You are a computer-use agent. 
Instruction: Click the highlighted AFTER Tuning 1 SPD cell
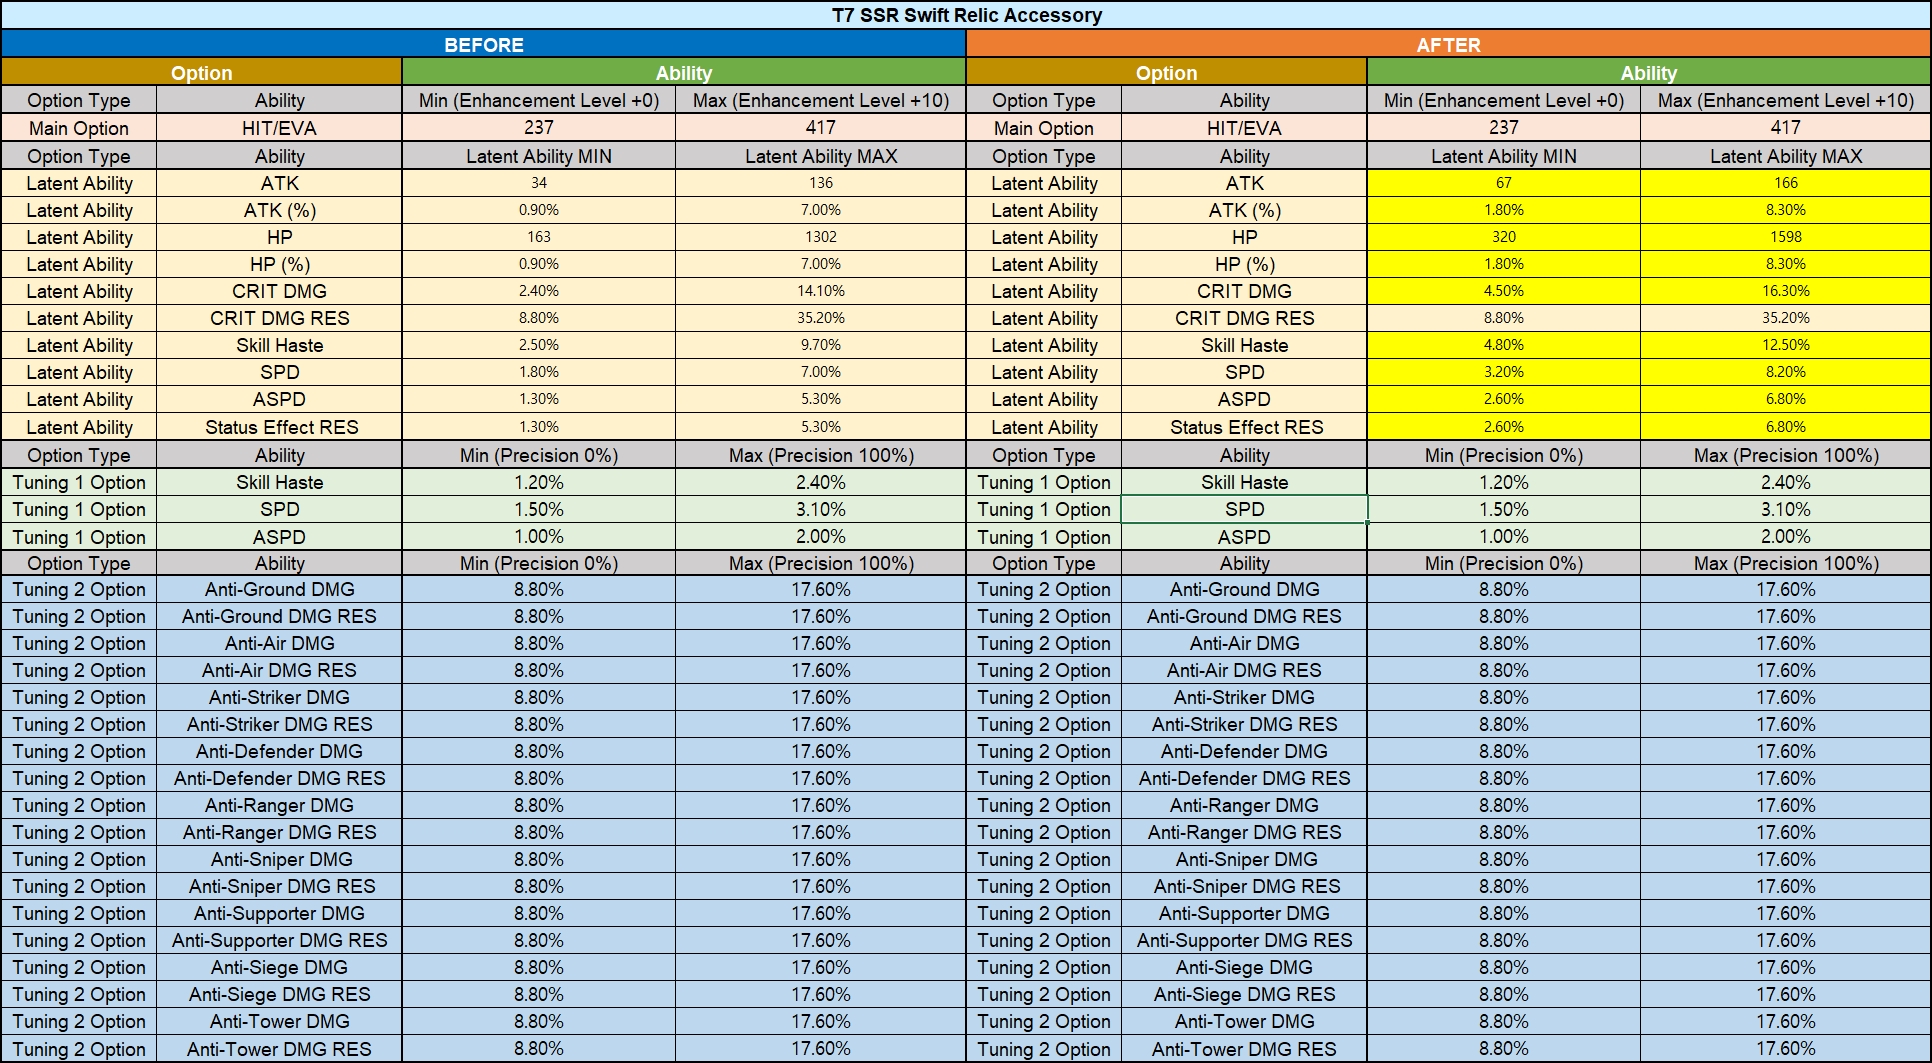click(x=1244, y=509)
